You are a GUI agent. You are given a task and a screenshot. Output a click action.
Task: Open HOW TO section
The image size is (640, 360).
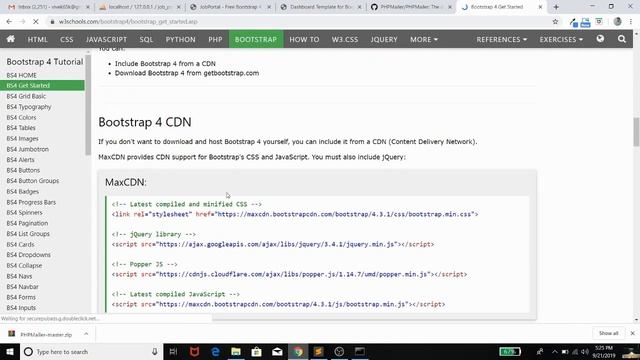point(304,39)
